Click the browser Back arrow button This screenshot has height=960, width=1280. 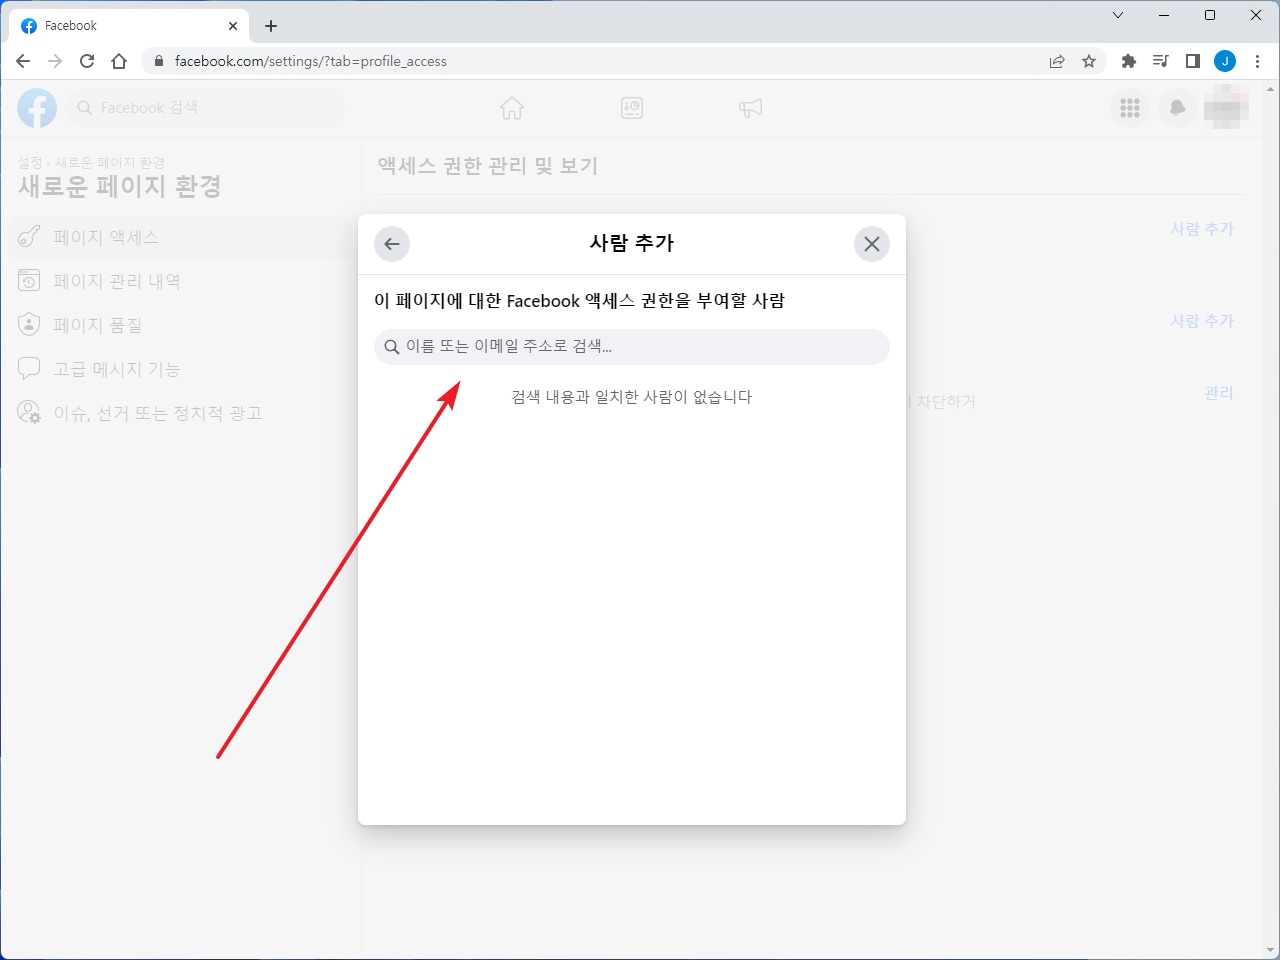click(x=23, y=61)
